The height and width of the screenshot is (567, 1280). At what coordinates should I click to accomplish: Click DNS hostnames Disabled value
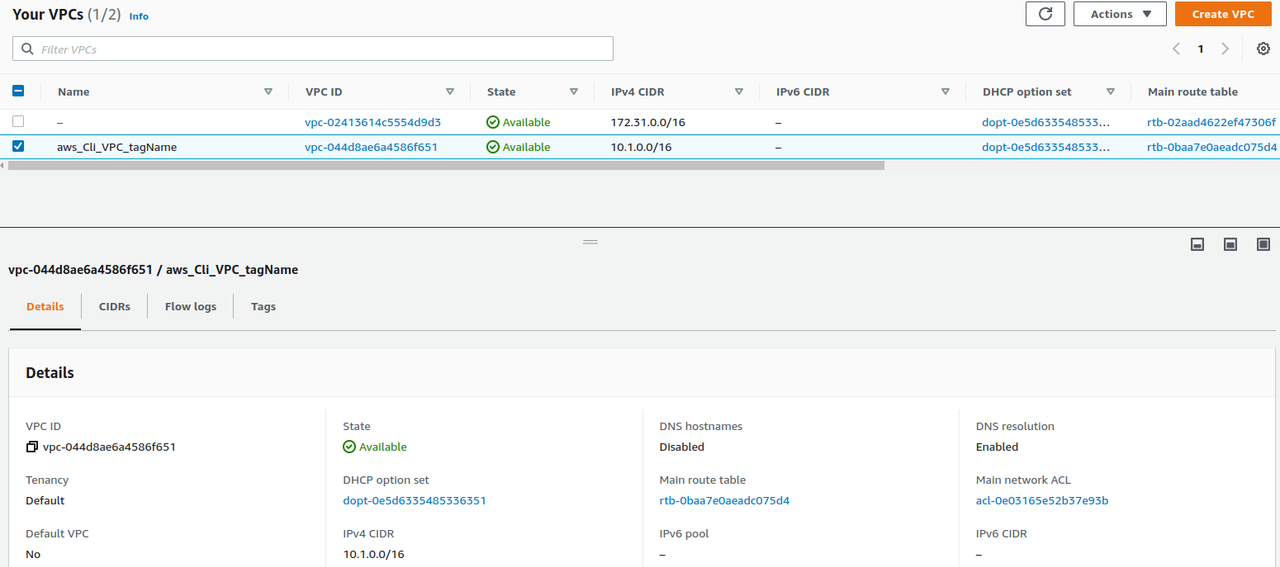682,447
